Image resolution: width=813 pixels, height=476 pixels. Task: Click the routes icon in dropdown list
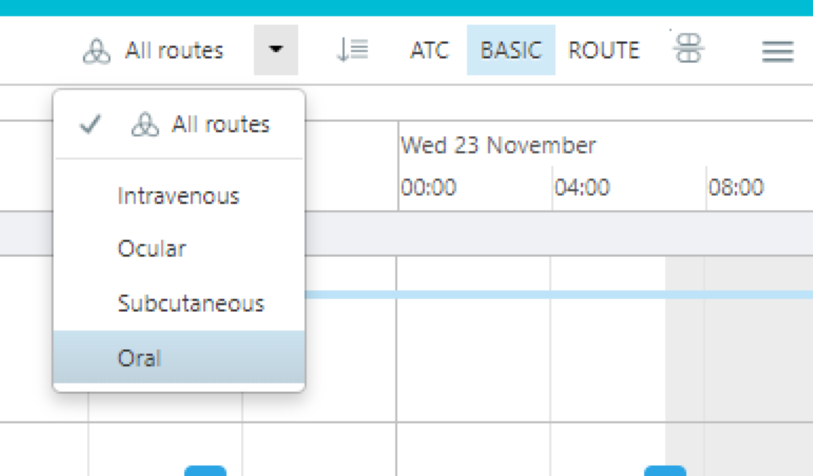click(x=145, y=125)
